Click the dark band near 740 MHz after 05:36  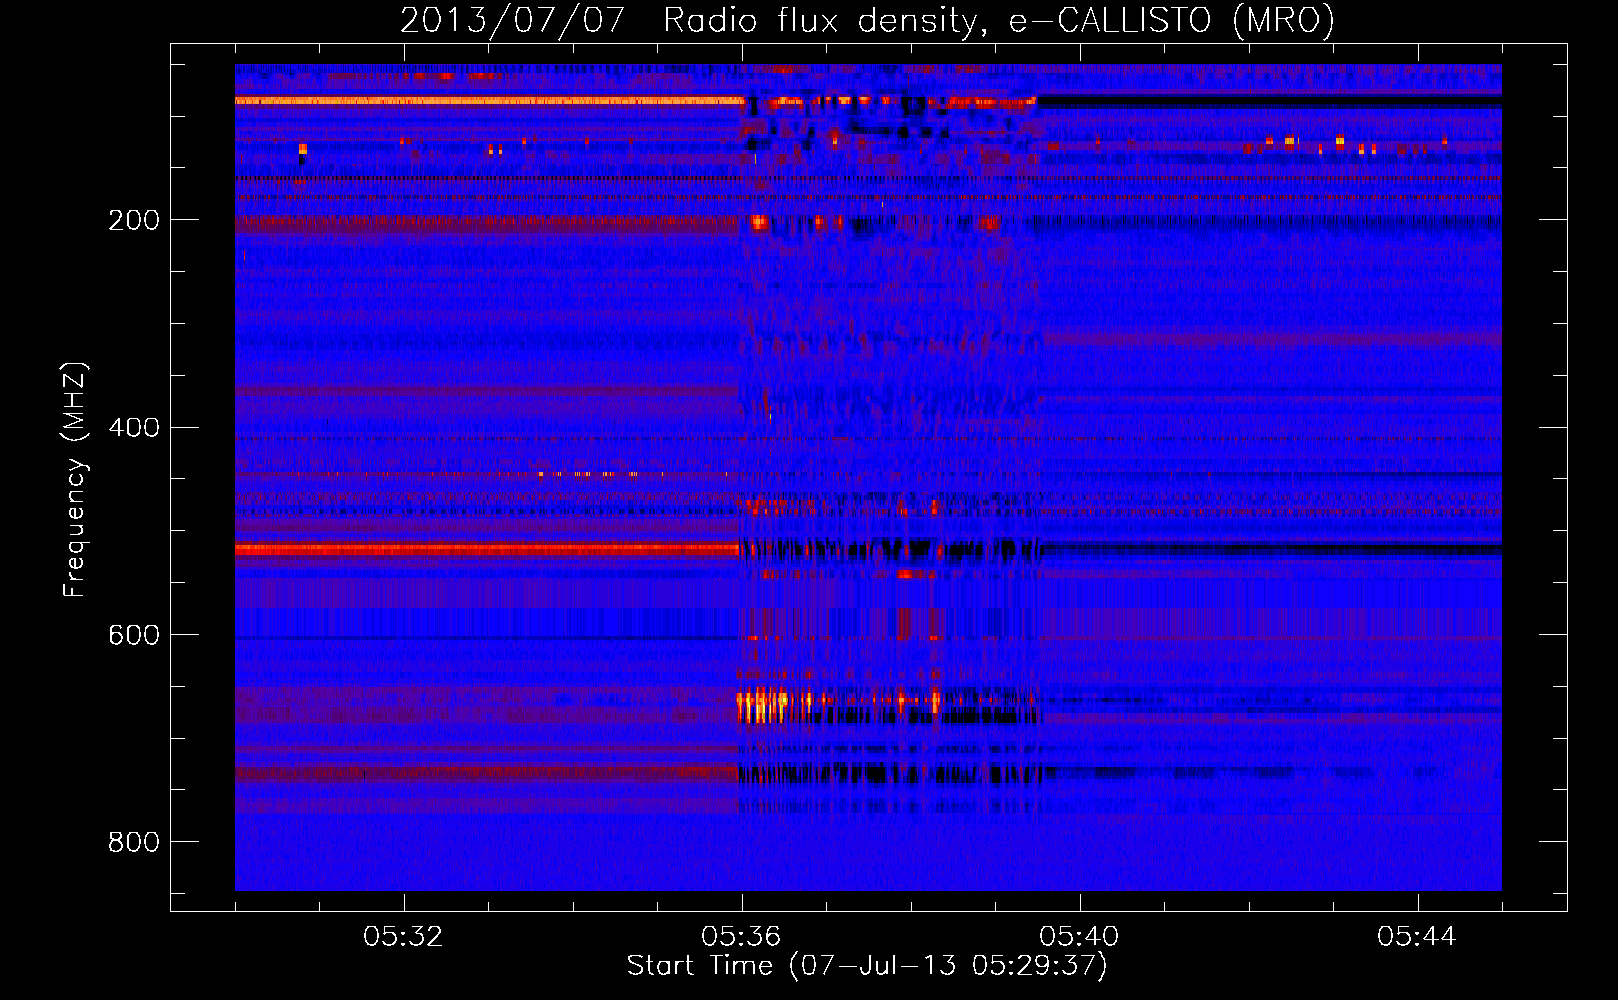pyautogui.click(x=890, y=773)
